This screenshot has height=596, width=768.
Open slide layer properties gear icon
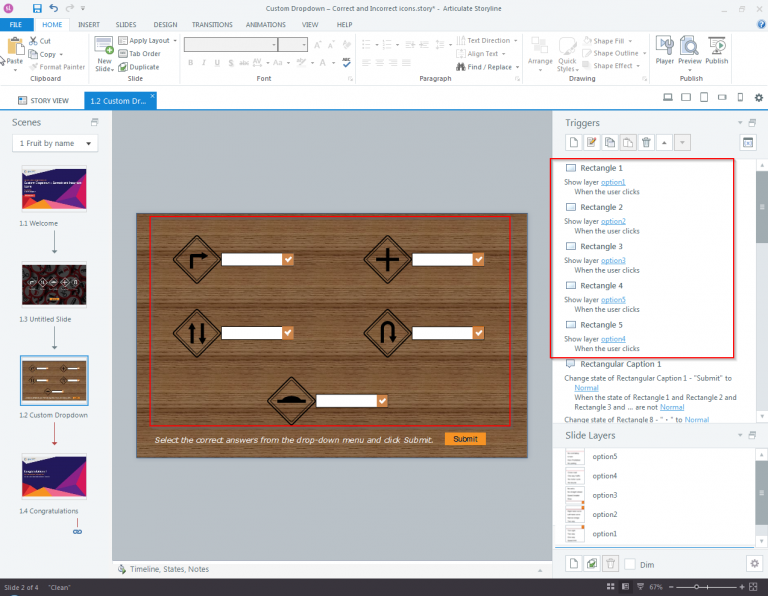point(754,563)
